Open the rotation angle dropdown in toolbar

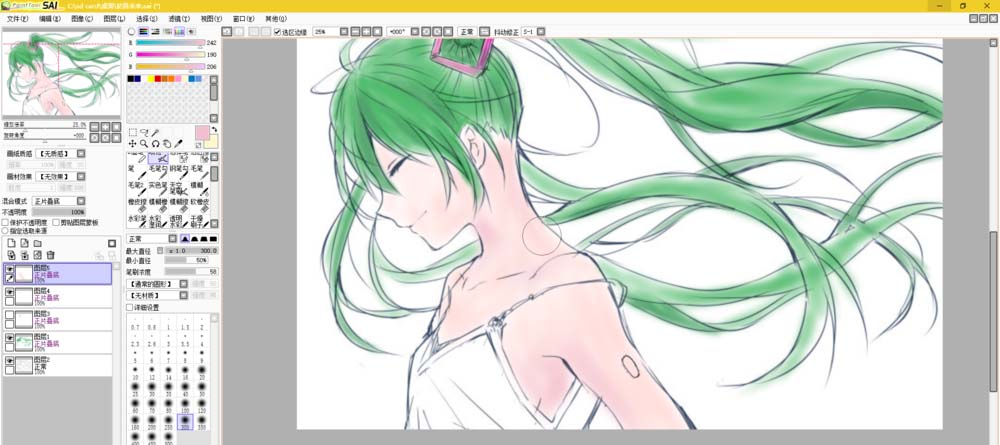point(415,31)
